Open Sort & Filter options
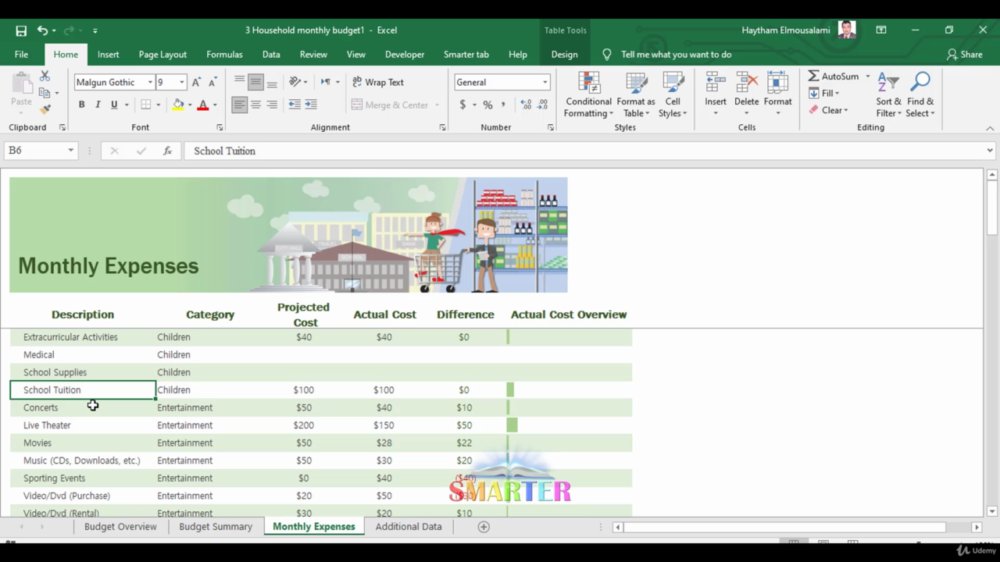This screenshot has height=562, width=1000. point(888,94)
